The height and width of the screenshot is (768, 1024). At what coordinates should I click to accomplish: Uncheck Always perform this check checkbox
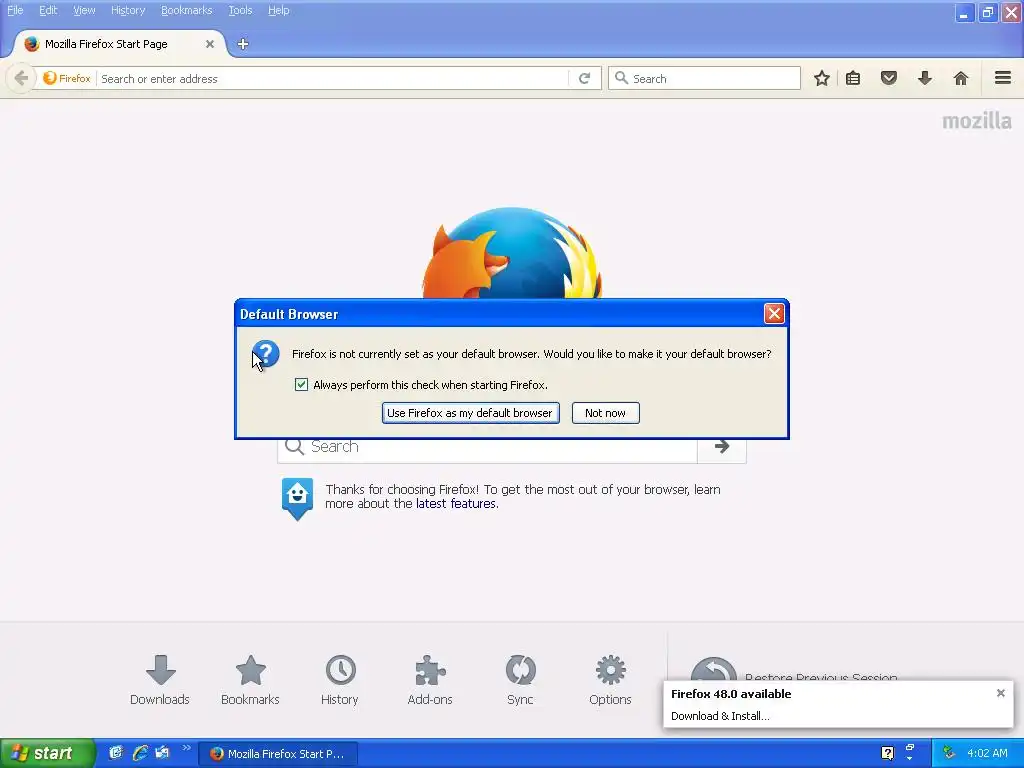point(301,385)
